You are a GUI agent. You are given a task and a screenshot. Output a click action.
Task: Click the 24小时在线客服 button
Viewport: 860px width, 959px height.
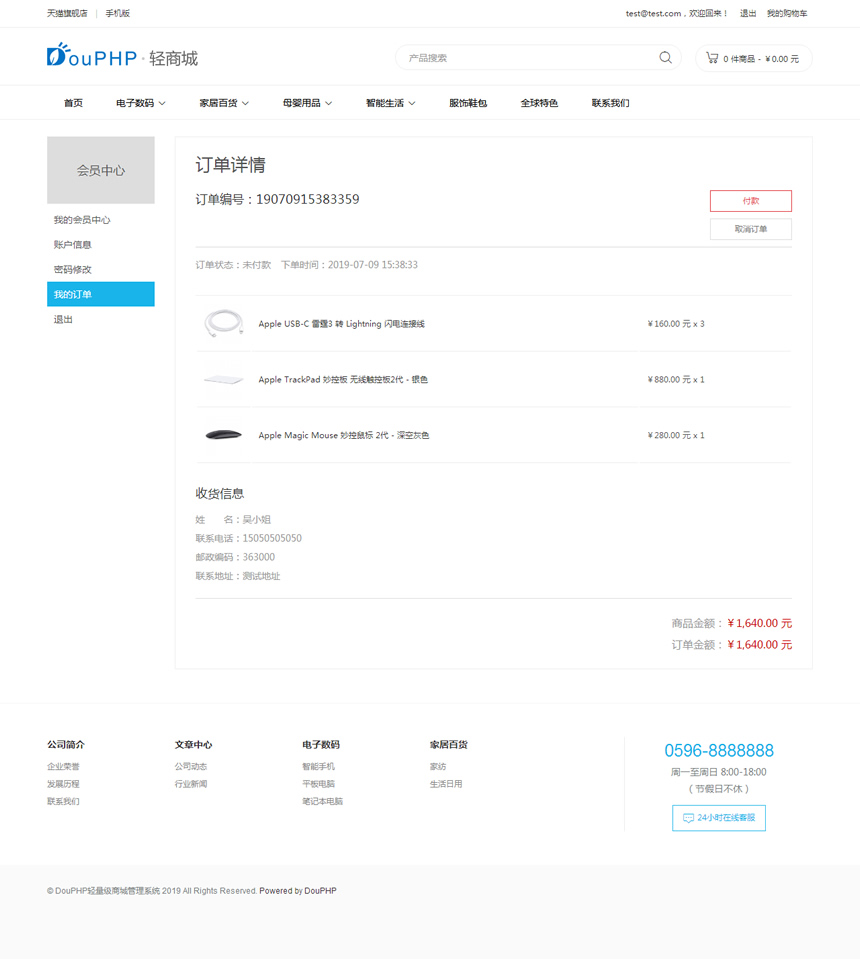(x=719, y=818)
